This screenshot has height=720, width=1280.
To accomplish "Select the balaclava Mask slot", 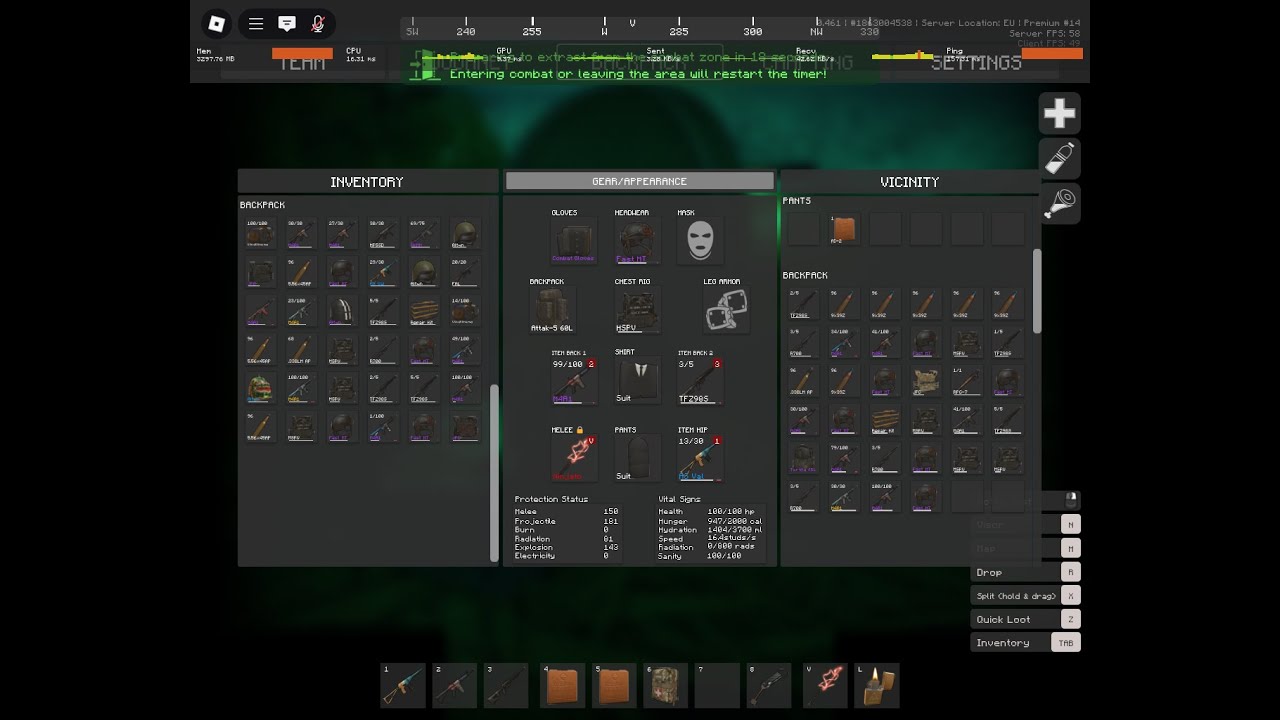I will [699, 240].
